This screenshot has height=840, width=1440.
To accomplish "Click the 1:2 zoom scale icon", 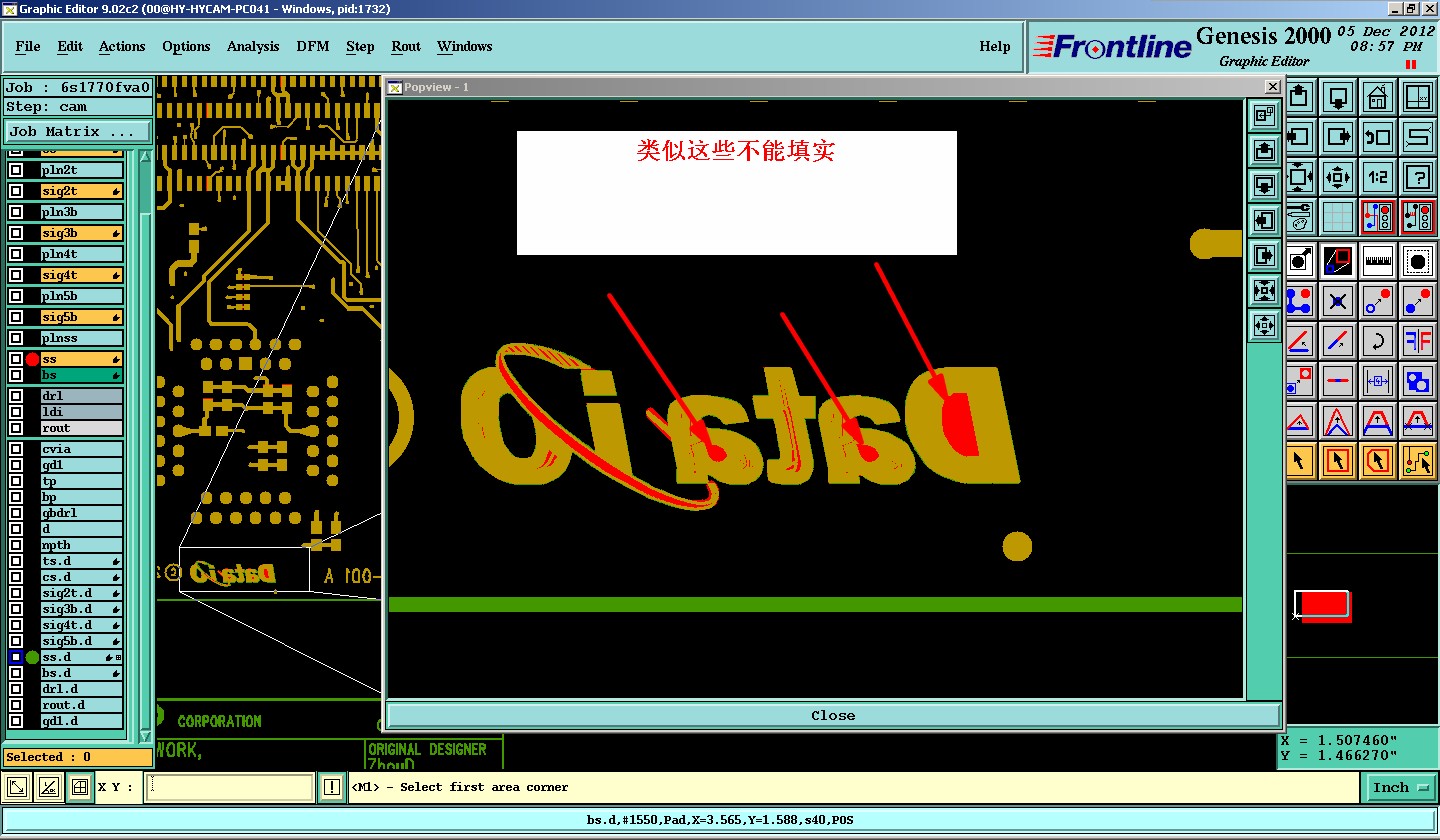I will pos(1377,177).
